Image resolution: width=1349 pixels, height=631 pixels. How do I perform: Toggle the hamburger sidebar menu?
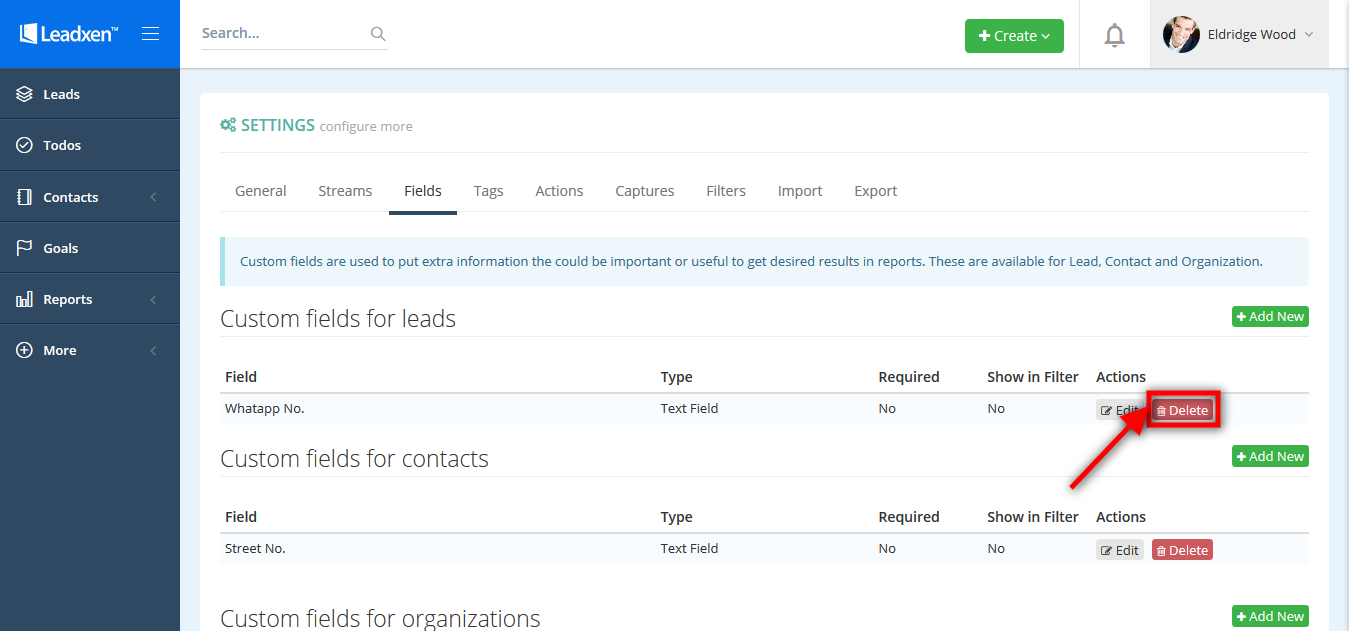click(151, 34)
